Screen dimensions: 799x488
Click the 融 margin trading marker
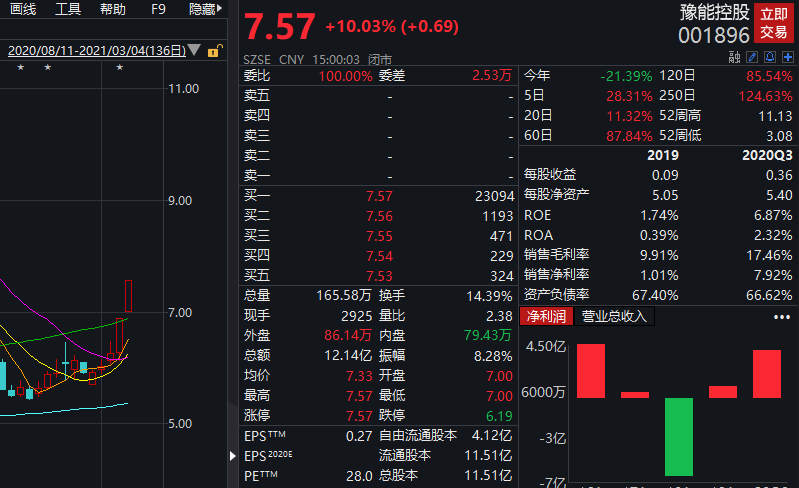click(734, 57)
